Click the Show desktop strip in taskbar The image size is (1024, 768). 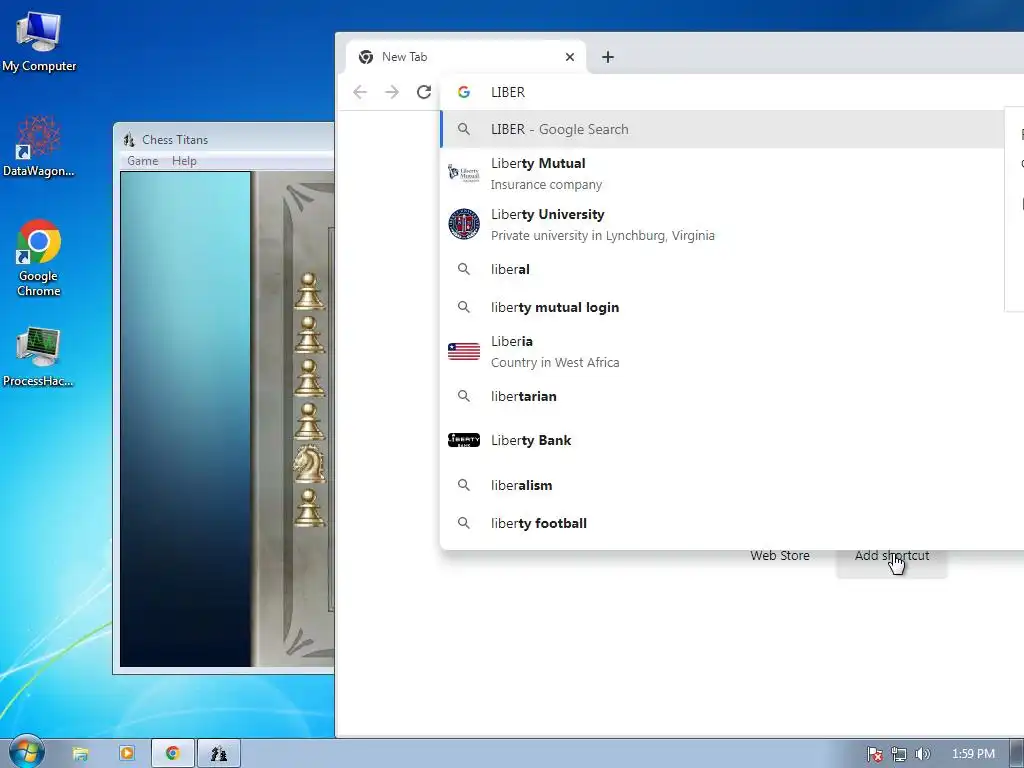point(1017,754)
